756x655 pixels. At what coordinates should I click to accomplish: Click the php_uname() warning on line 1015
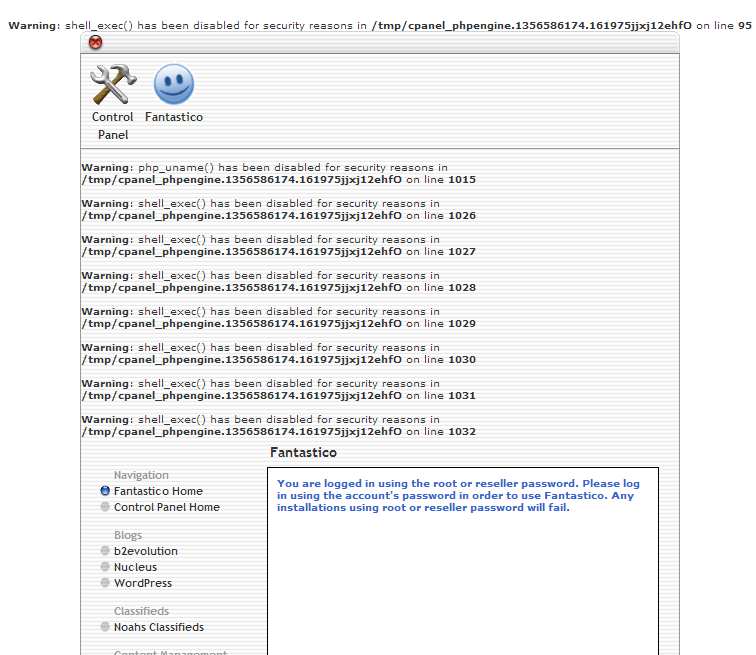coord(279,174)
